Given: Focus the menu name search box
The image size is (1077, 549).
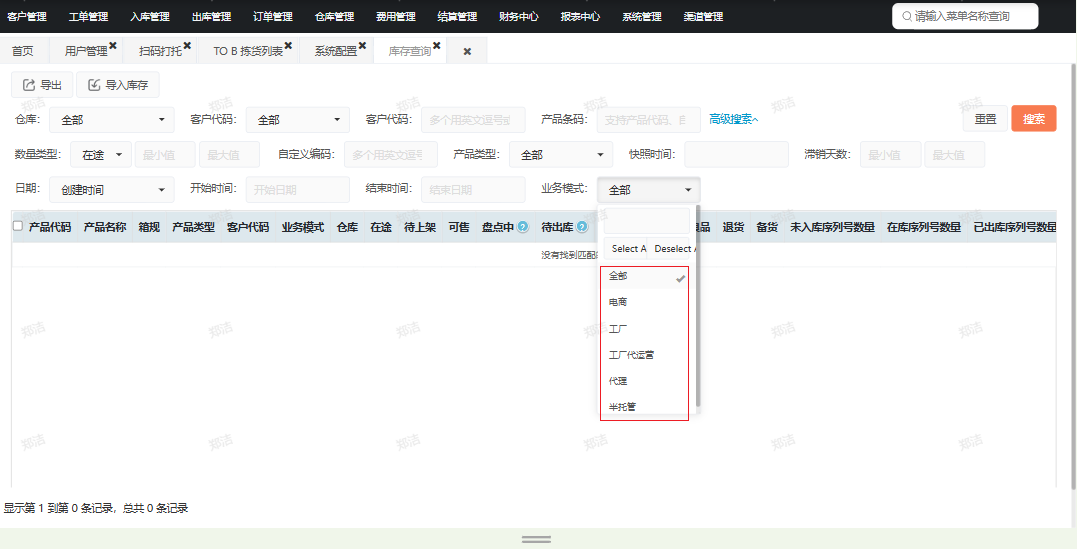Looking at the screenshot, I should pos(965,16).
